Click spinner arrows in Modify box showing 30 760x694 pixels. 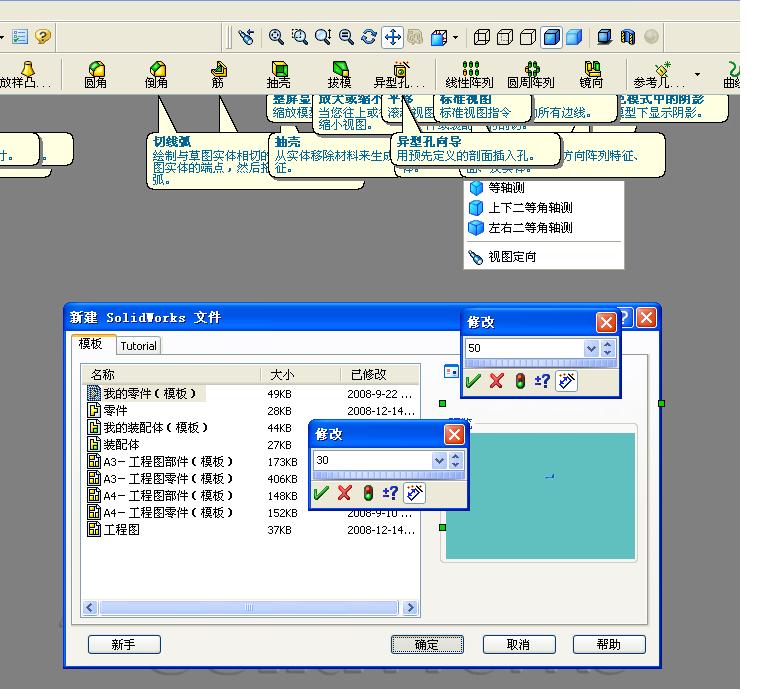pyautogui.click(x=456, y=460)
